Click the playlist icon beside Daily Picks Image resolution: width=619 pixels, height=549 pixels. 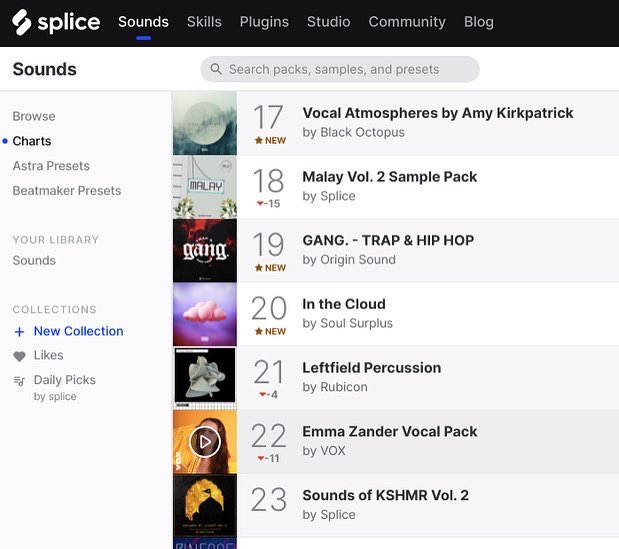click(19, 380)
